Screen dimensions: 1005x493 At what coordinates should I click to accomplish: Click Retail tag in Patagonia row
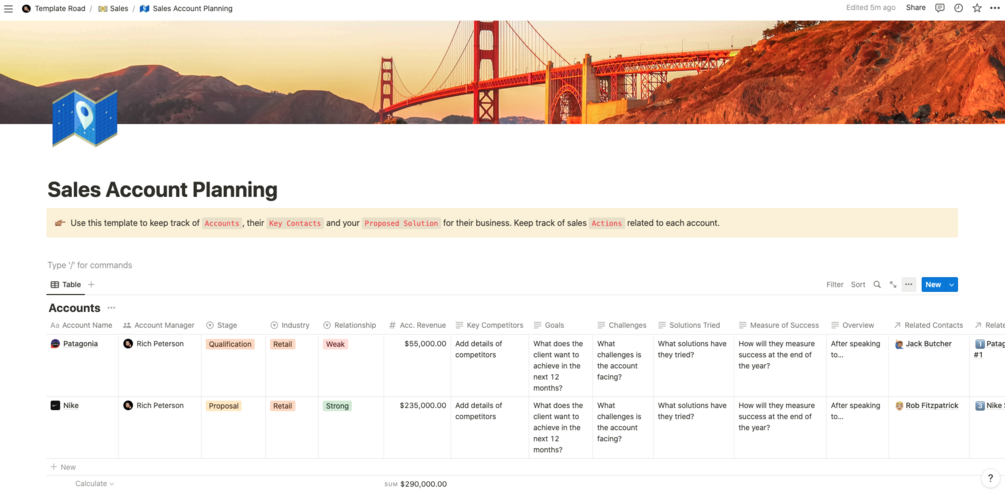(x=283, y=344)
